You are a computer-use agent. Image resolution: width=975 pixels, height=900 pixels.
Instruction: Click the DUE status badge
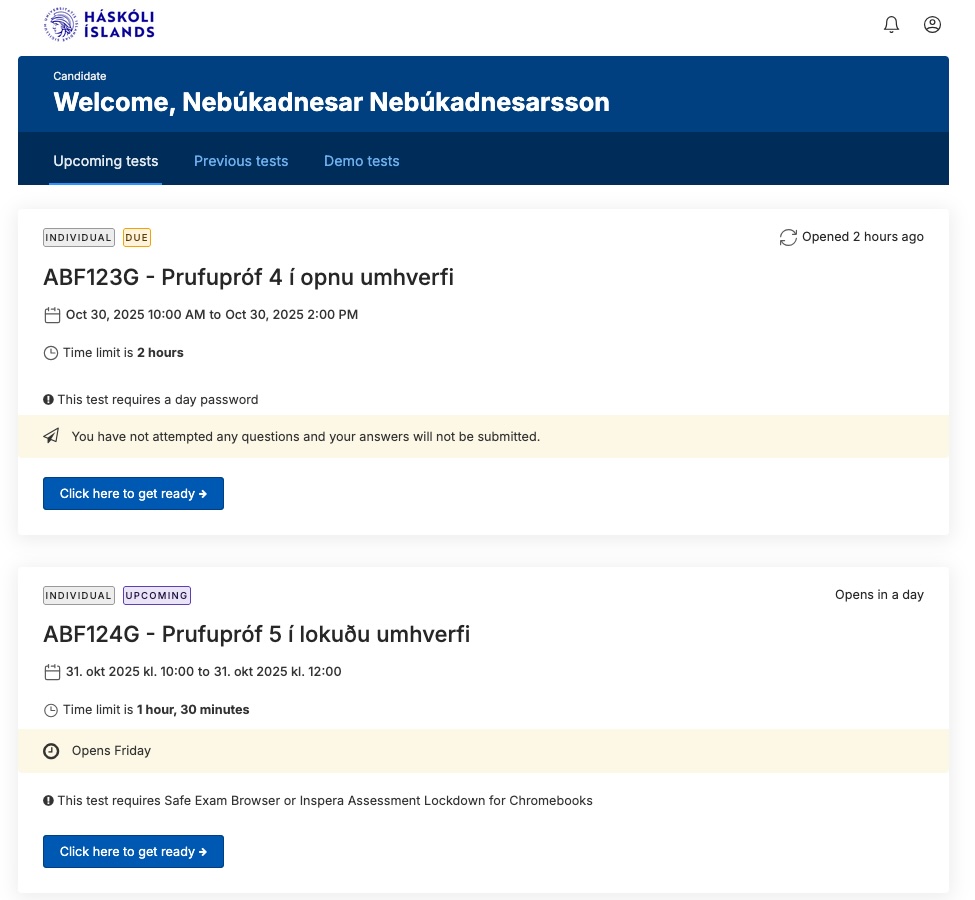137,238
